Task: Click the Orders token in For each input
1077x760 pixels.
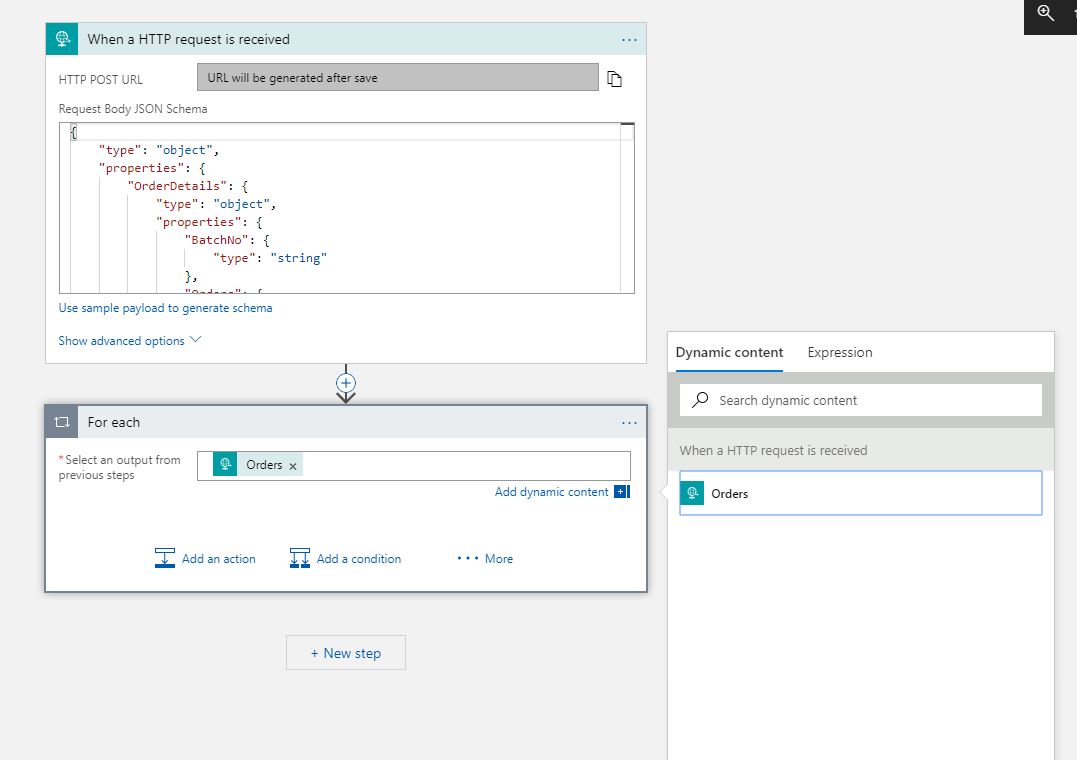Action: [258, 465]
